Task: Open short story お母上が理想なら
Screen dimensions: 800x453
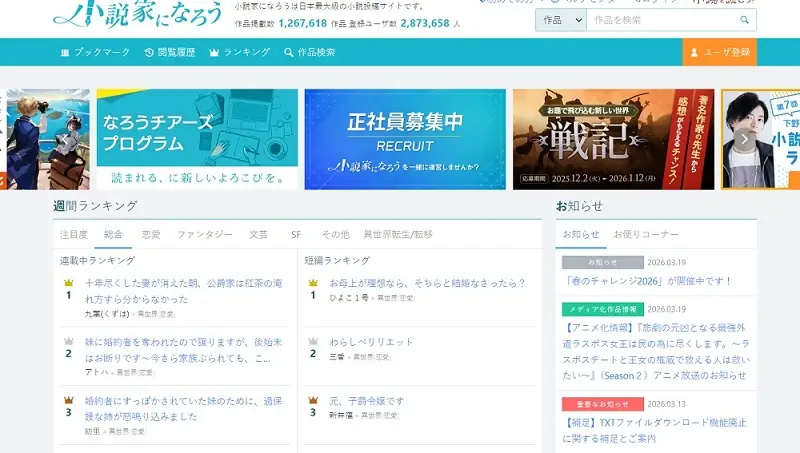Action: (427, 283)
